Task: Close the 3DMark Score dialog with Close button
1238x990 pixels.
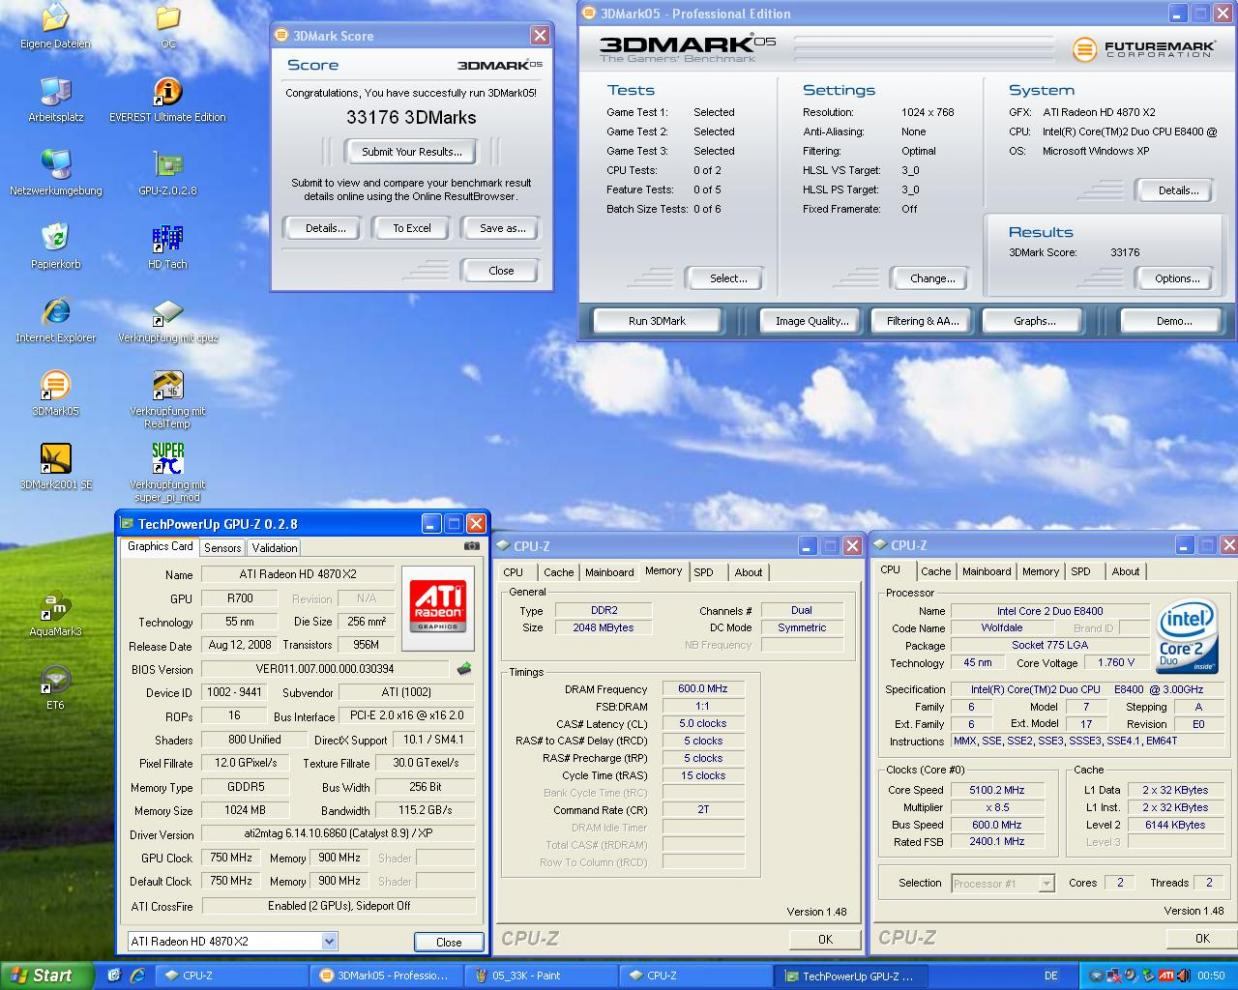Action: coord(501,270)
